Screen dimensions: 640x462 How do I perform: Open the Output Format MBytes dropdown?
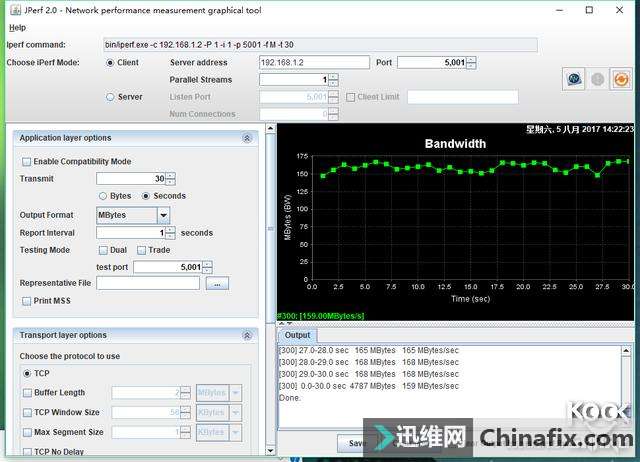[x=164, y=215]
